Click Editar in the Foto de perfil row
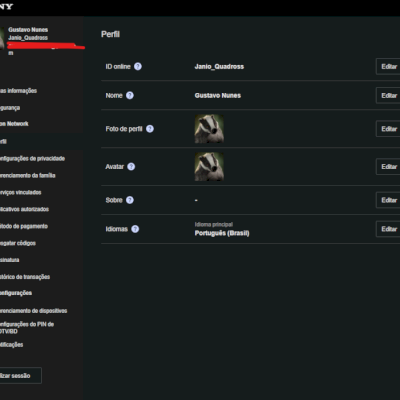400x400 pixels. [388, 129]
